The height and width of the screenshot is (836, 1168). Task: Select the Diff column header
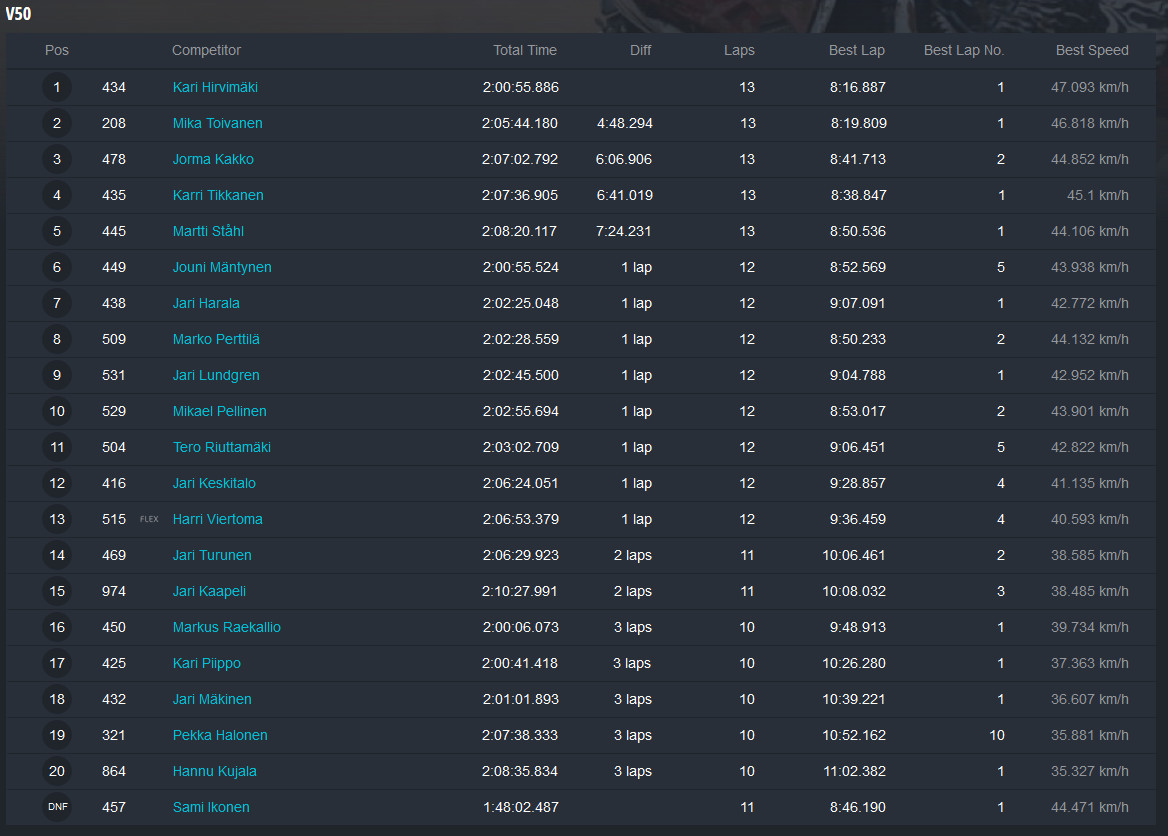coord(641,50)
